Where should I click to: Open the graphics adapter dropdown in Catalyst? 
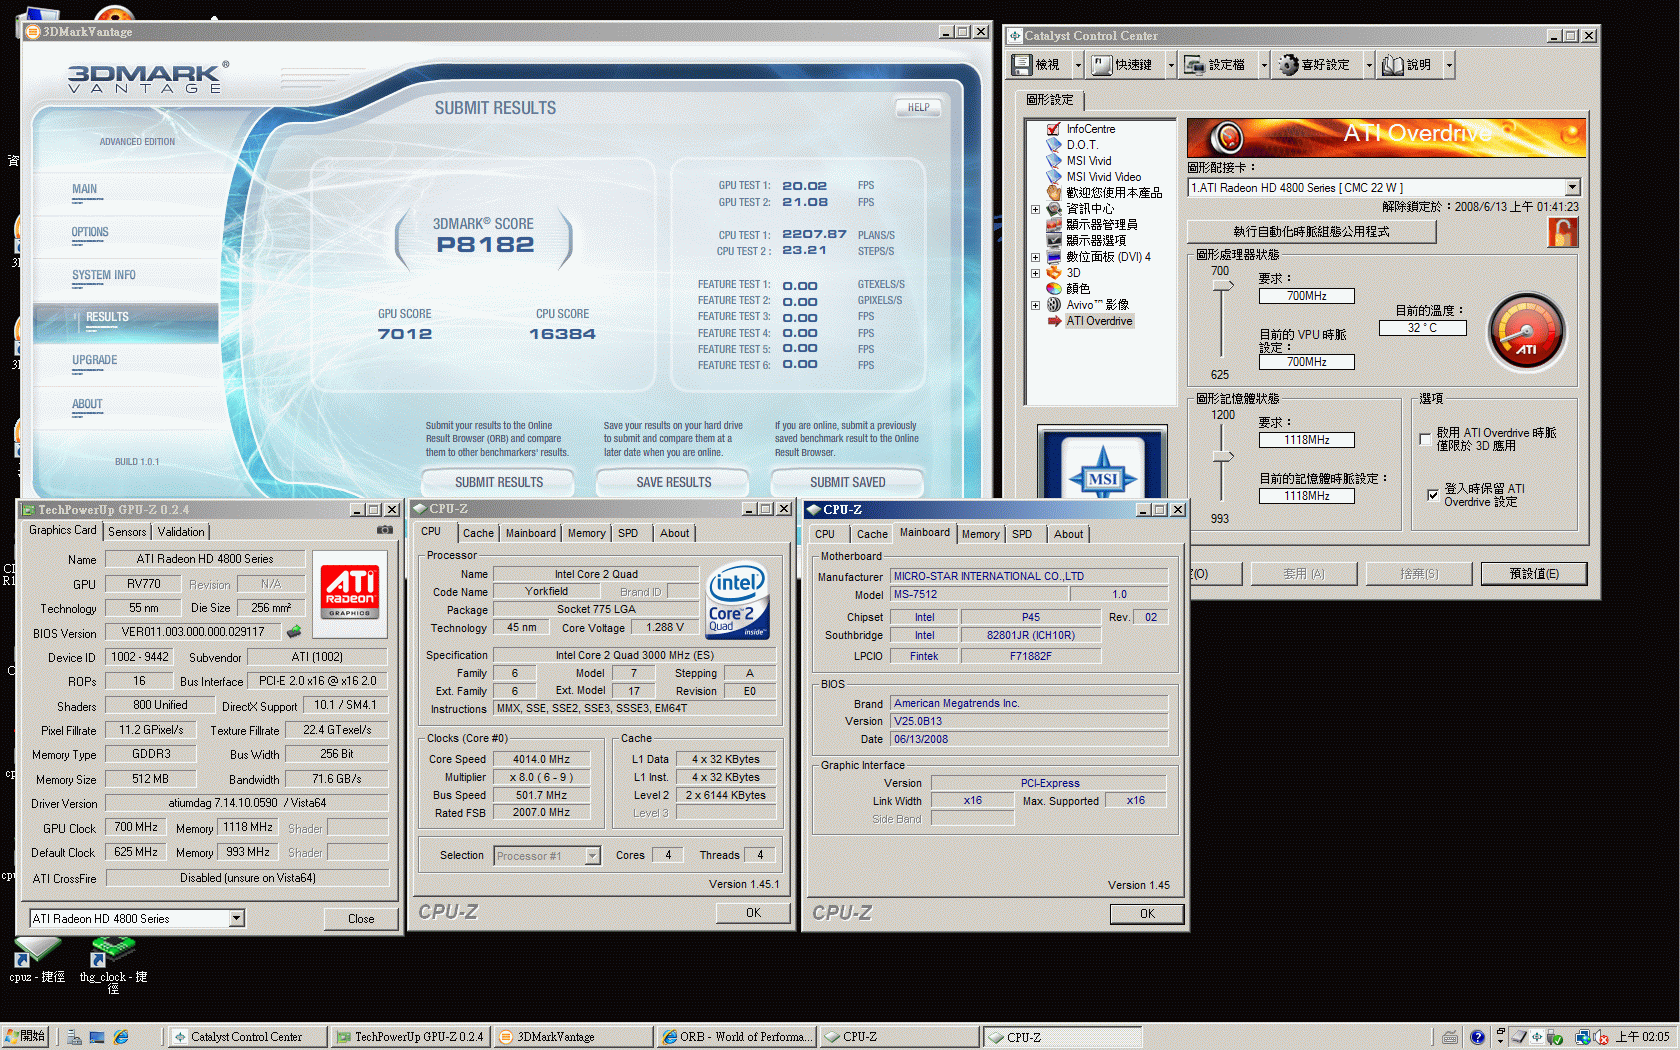pyautogui.click(x=1572, y=187)
